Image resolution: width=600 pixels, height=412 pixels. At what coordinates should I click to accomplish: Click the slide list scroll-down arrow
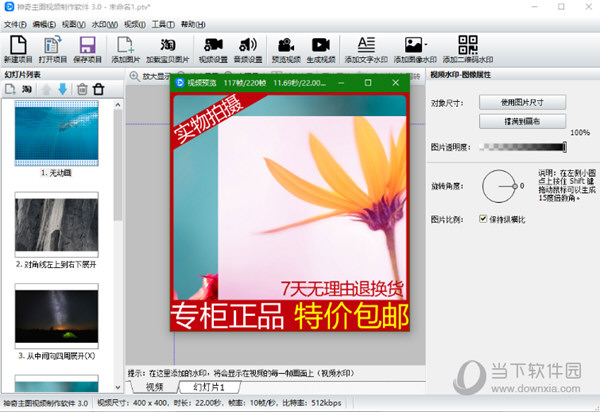[118, 387]
